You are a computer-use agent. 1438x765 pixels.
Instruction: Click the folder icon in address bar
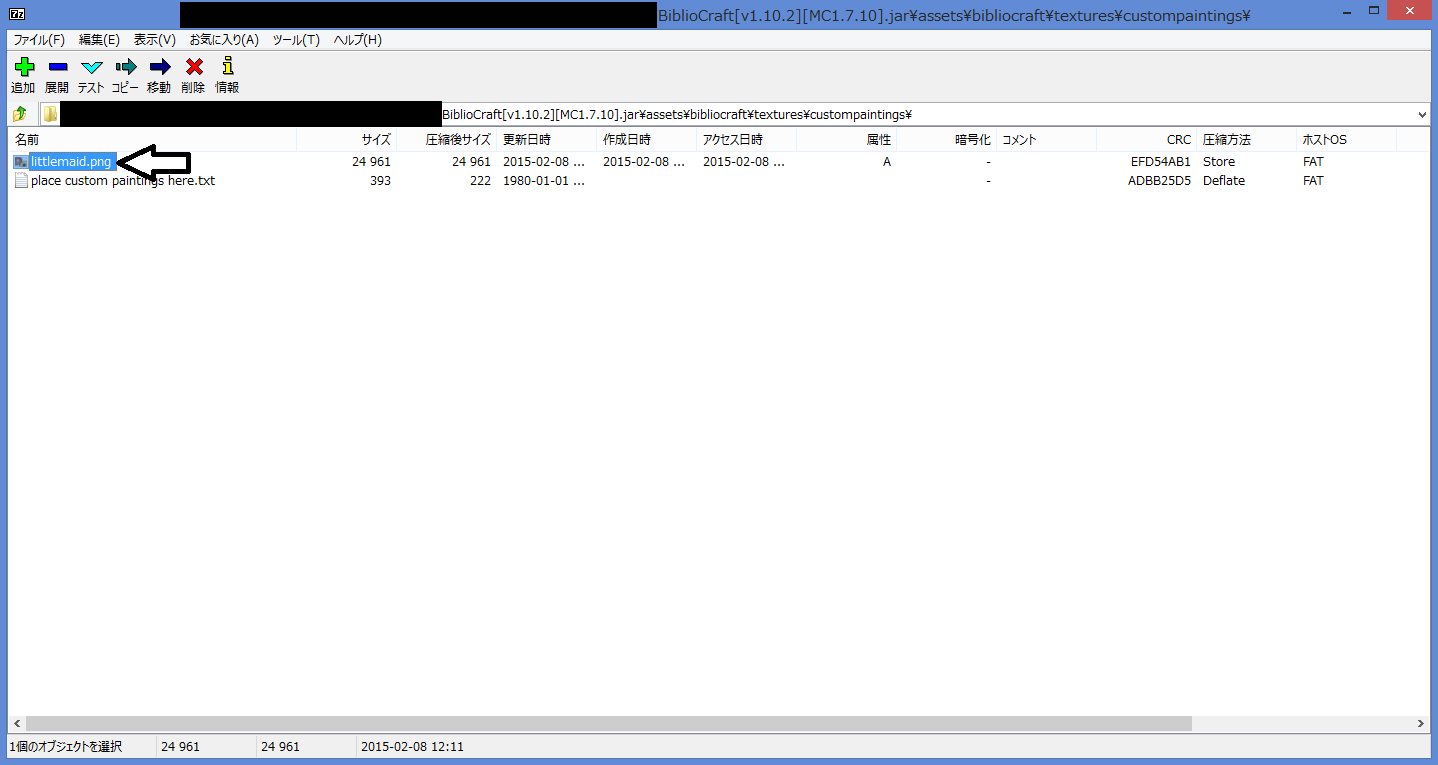point(50,114)
